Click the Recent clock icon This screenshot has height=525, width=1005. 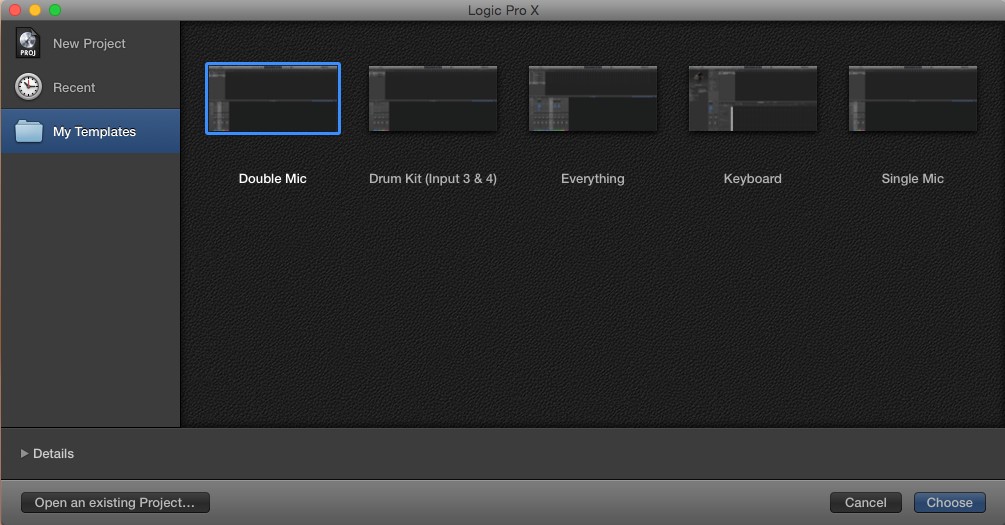coord(28,87)
